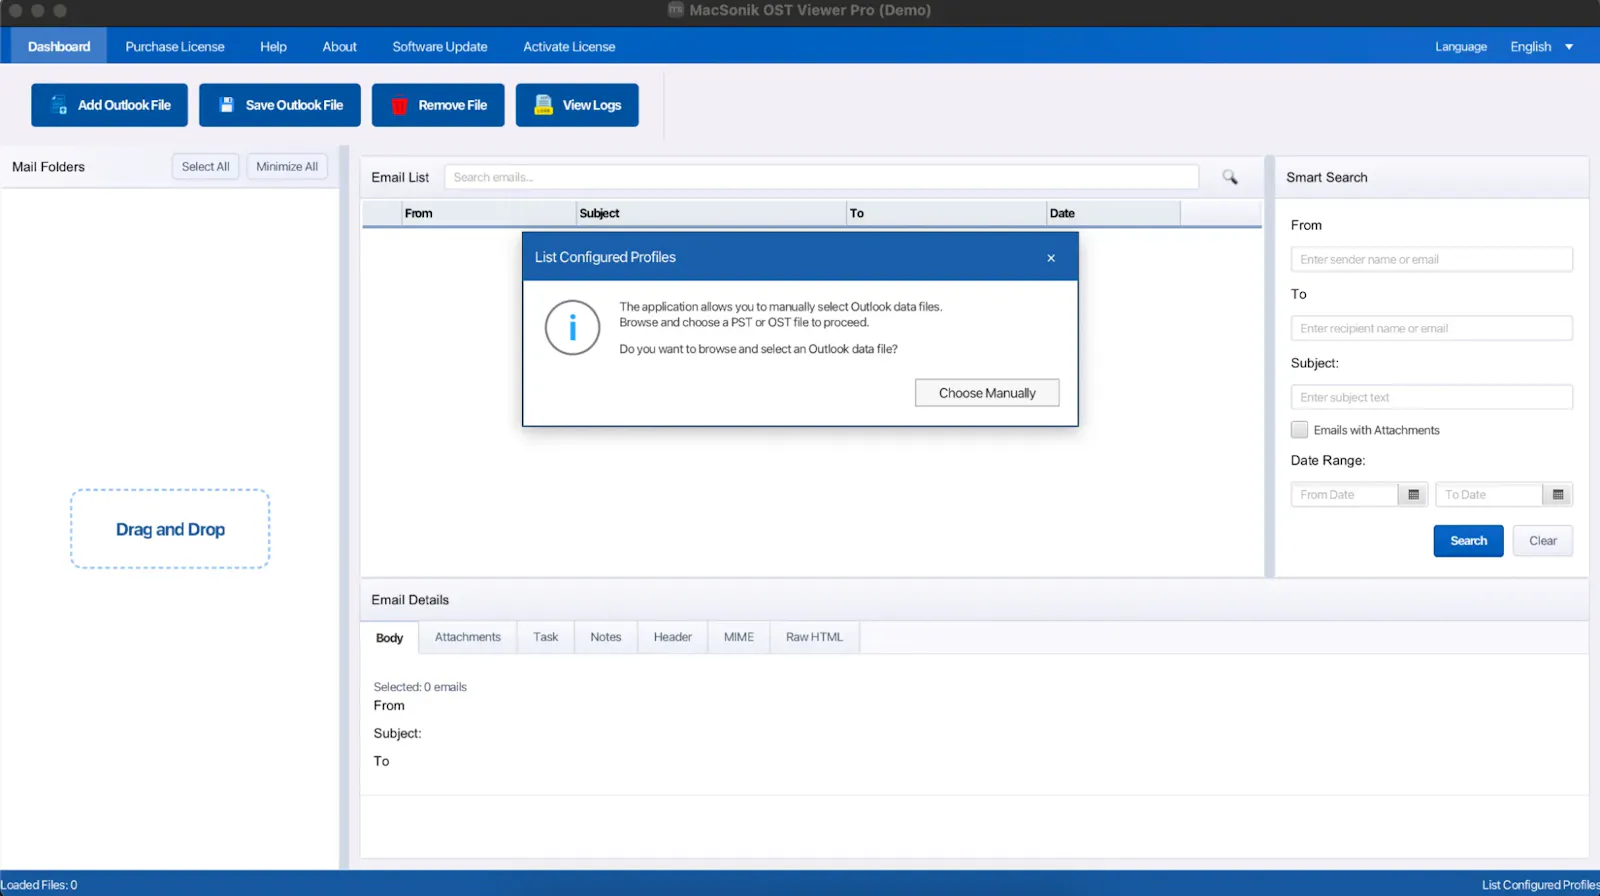Sort by the To column header
This screenshot has height=896, width=1600.
[x=946, y=213]
